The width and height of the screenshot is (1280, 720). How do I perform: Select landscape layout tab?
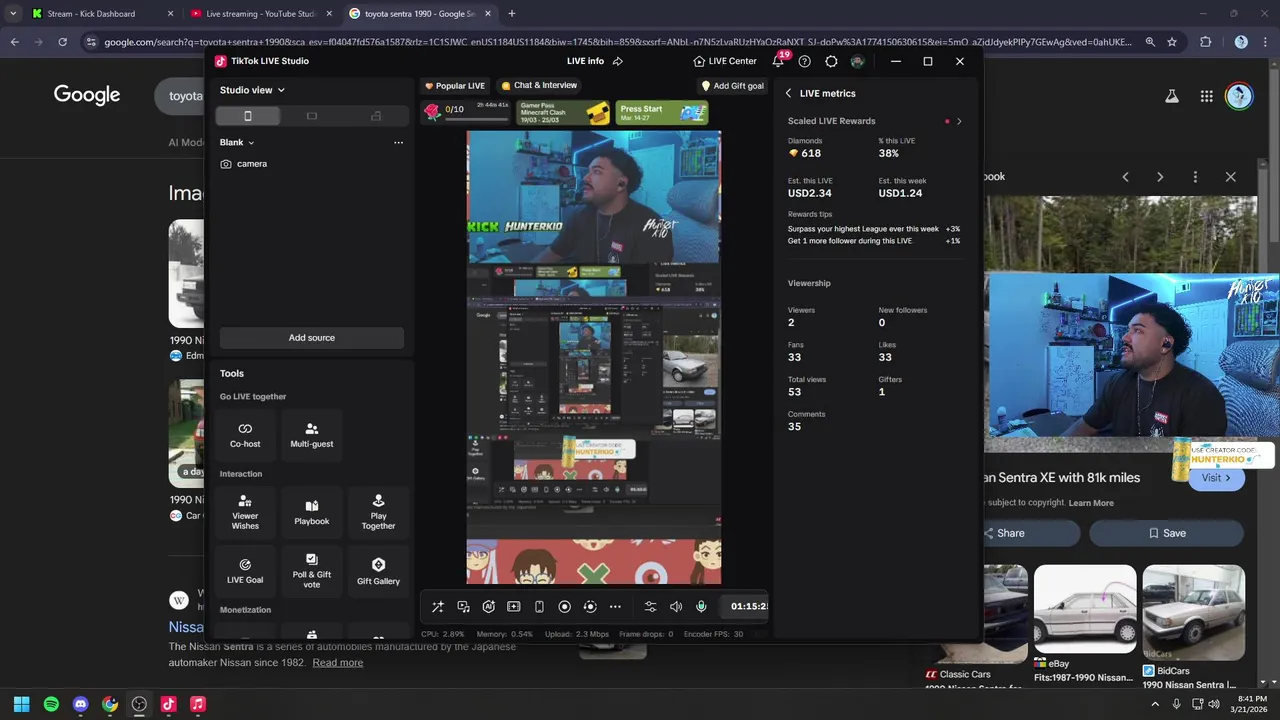(x=312, y=116)
